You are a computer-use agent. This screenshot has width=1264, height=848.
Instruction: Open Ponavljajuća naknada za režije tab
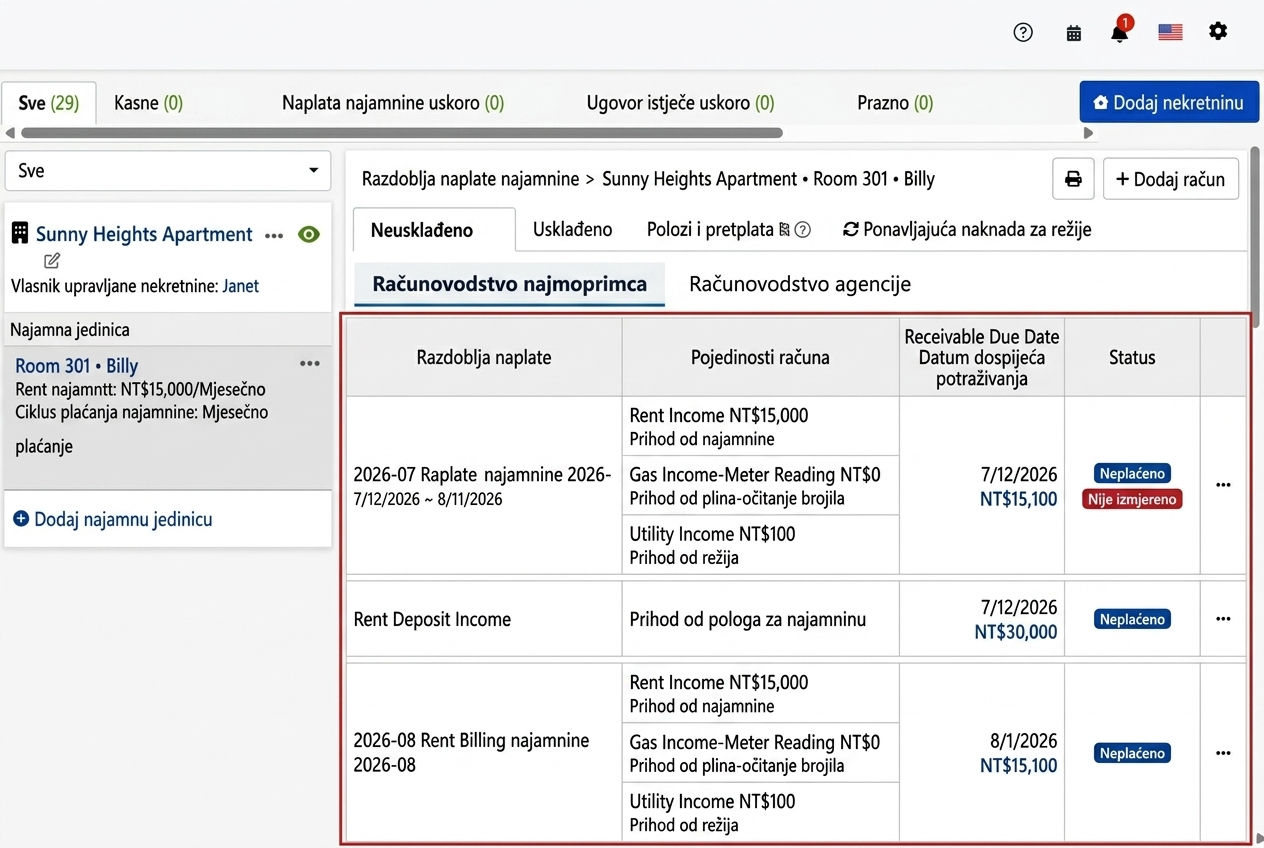pos(968,230)
